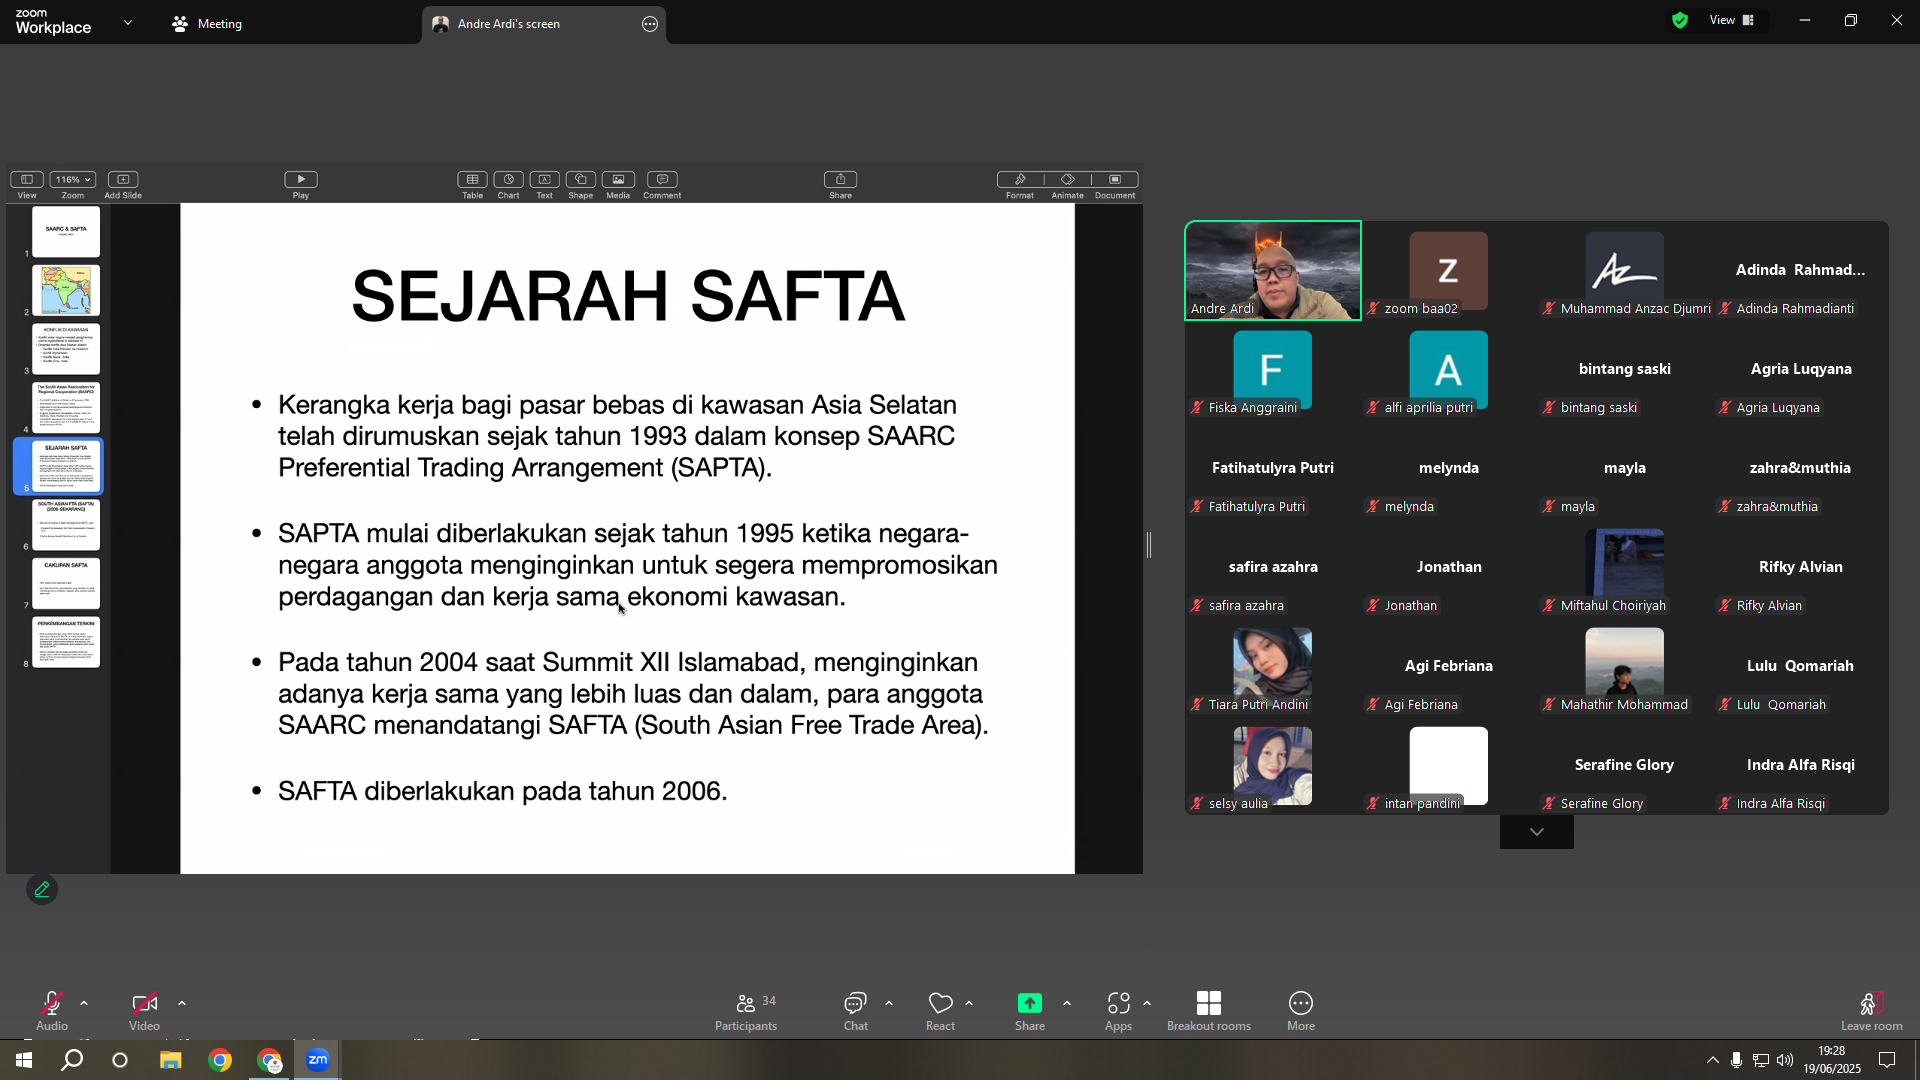Open the Apps panel
The width and height of the screenshot is (1920, 1080).
tap(1118, 1011)
